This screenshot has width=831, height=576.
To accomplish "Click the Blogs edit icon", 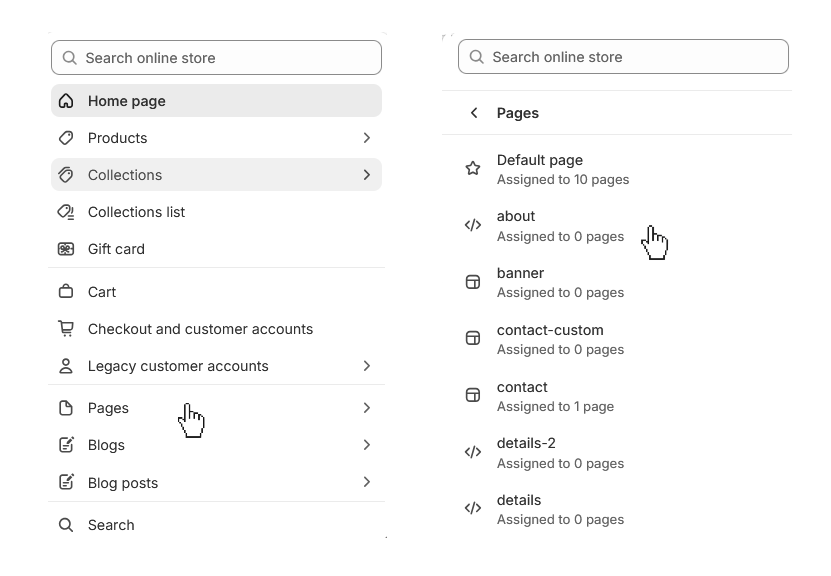I will click(66, 445).
